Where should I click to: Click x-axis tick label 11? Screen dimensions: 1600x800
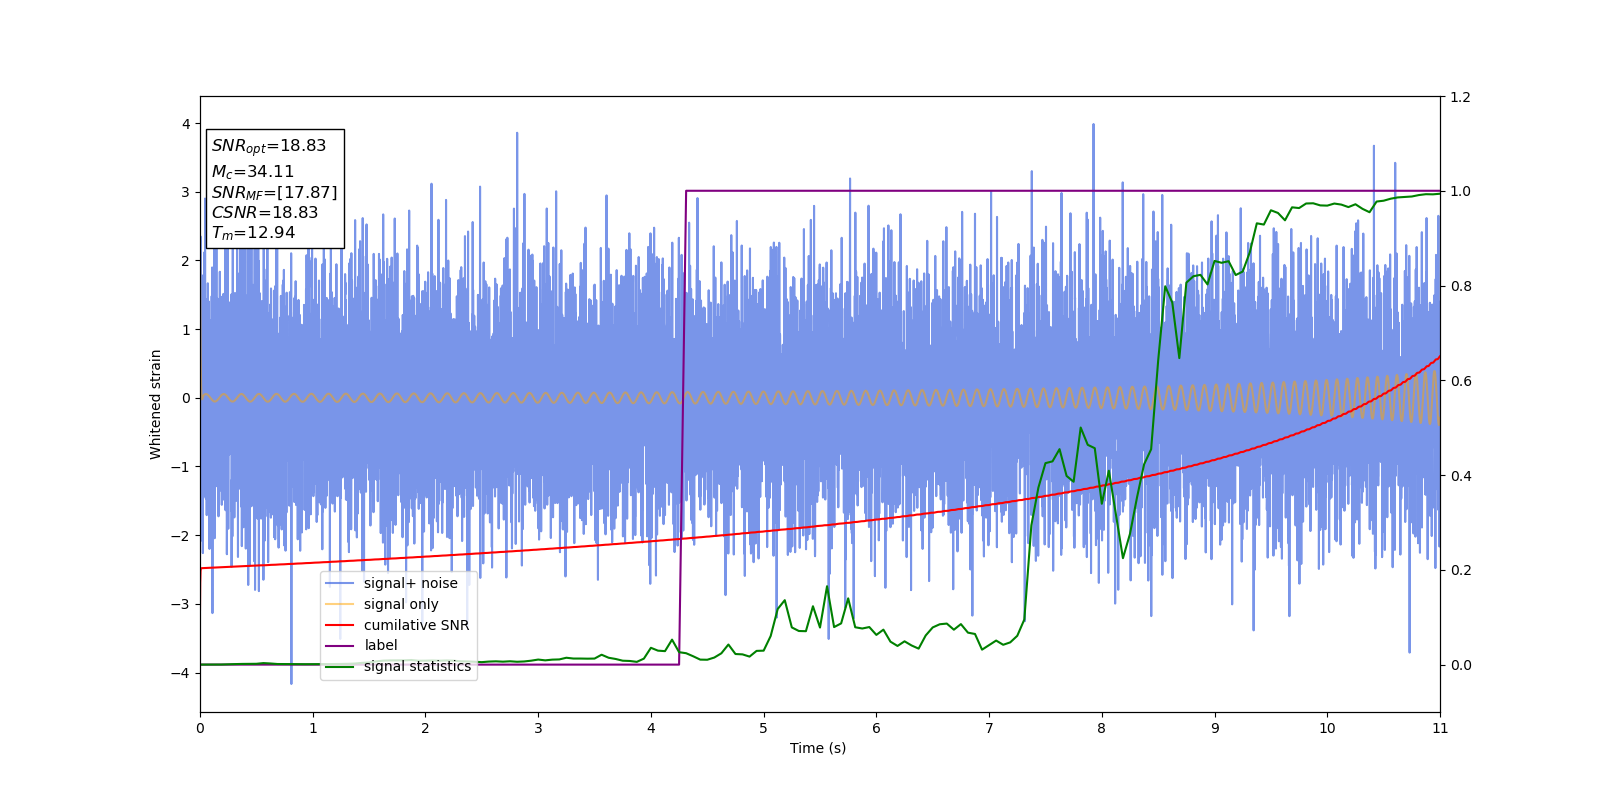point(1440,728)
